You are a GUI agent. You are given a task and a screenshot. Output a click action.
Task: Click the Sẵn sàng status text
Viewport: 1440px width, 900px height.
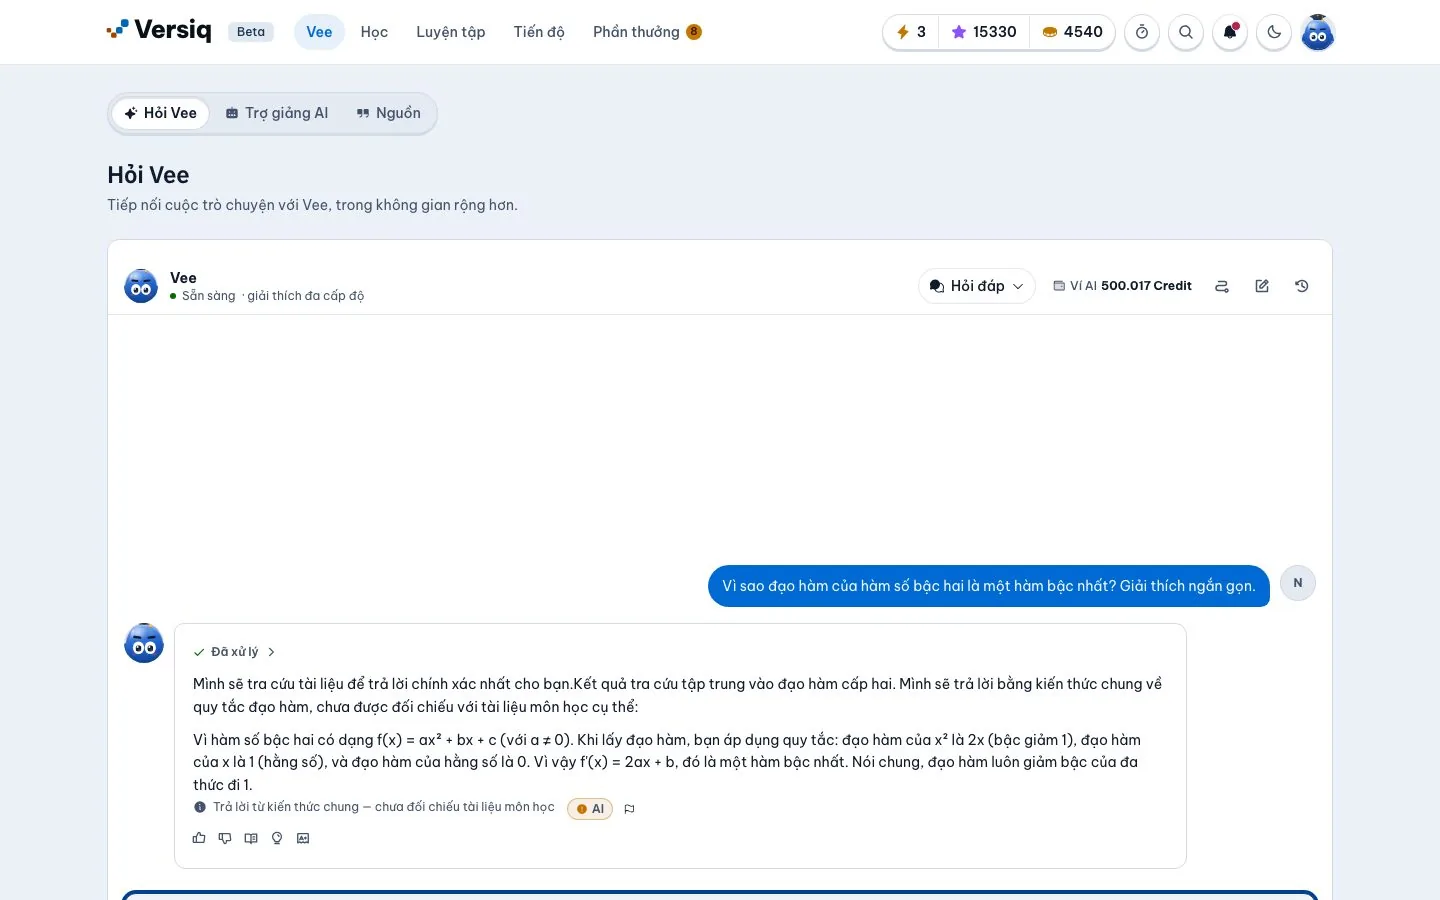click(x=209, y=296)
